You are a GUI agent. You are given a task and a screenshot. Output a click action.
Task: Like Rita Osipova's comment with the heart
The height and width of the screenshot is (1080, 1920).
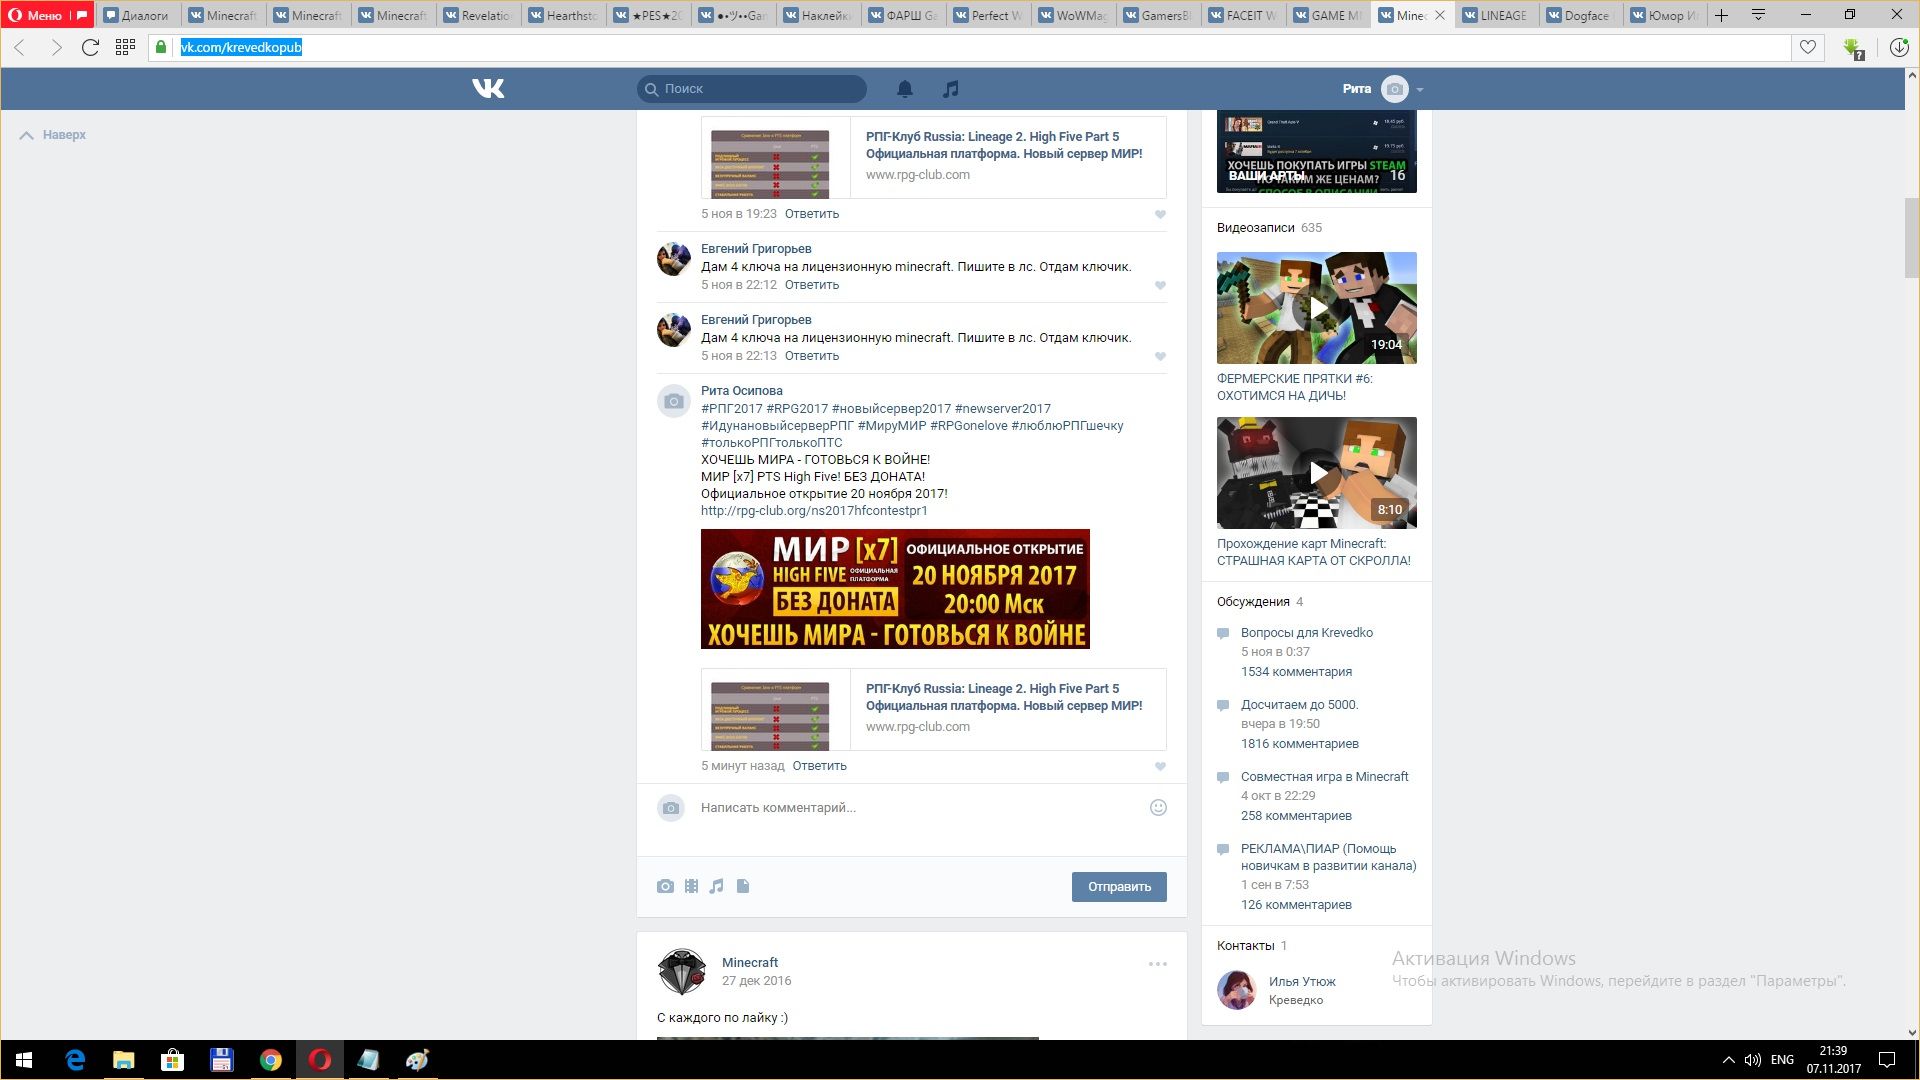(1160, 767)
